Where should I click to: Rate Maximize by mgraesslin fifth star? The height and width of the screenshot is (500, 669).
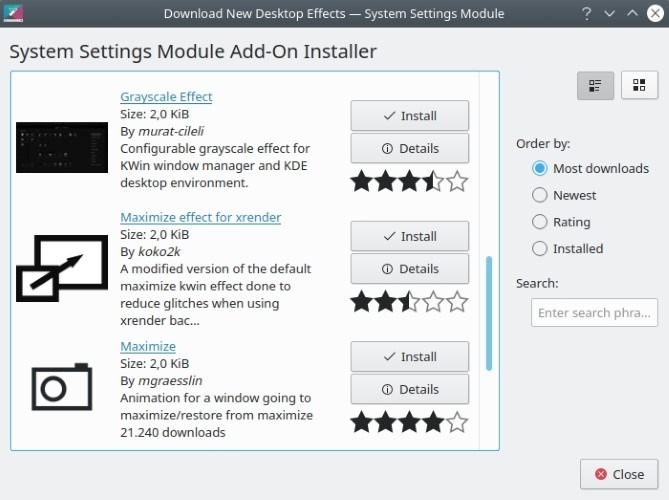[x=457, y=422]
